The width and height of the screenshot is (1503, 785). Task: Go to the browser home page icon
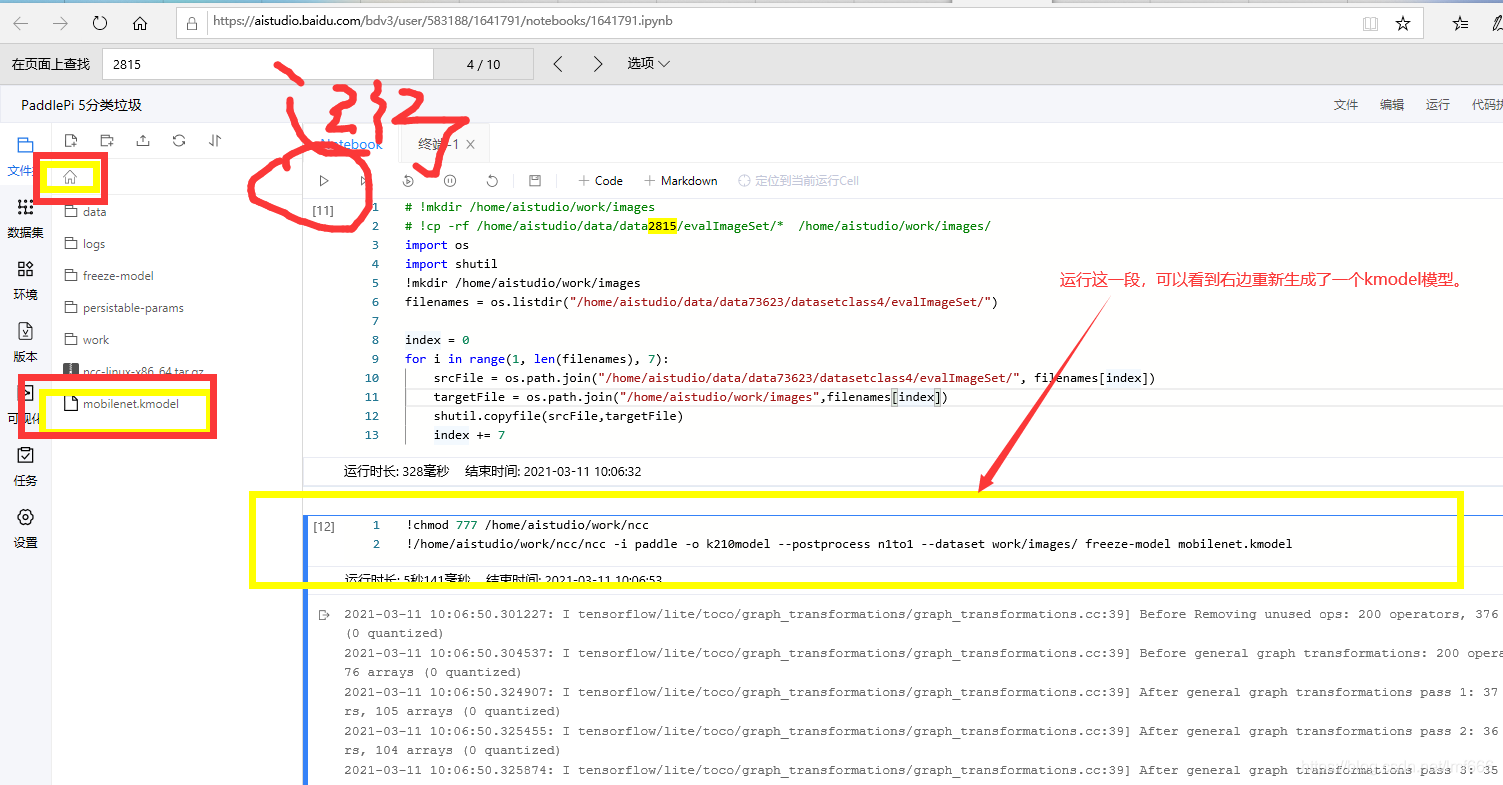tap(140, 23)
